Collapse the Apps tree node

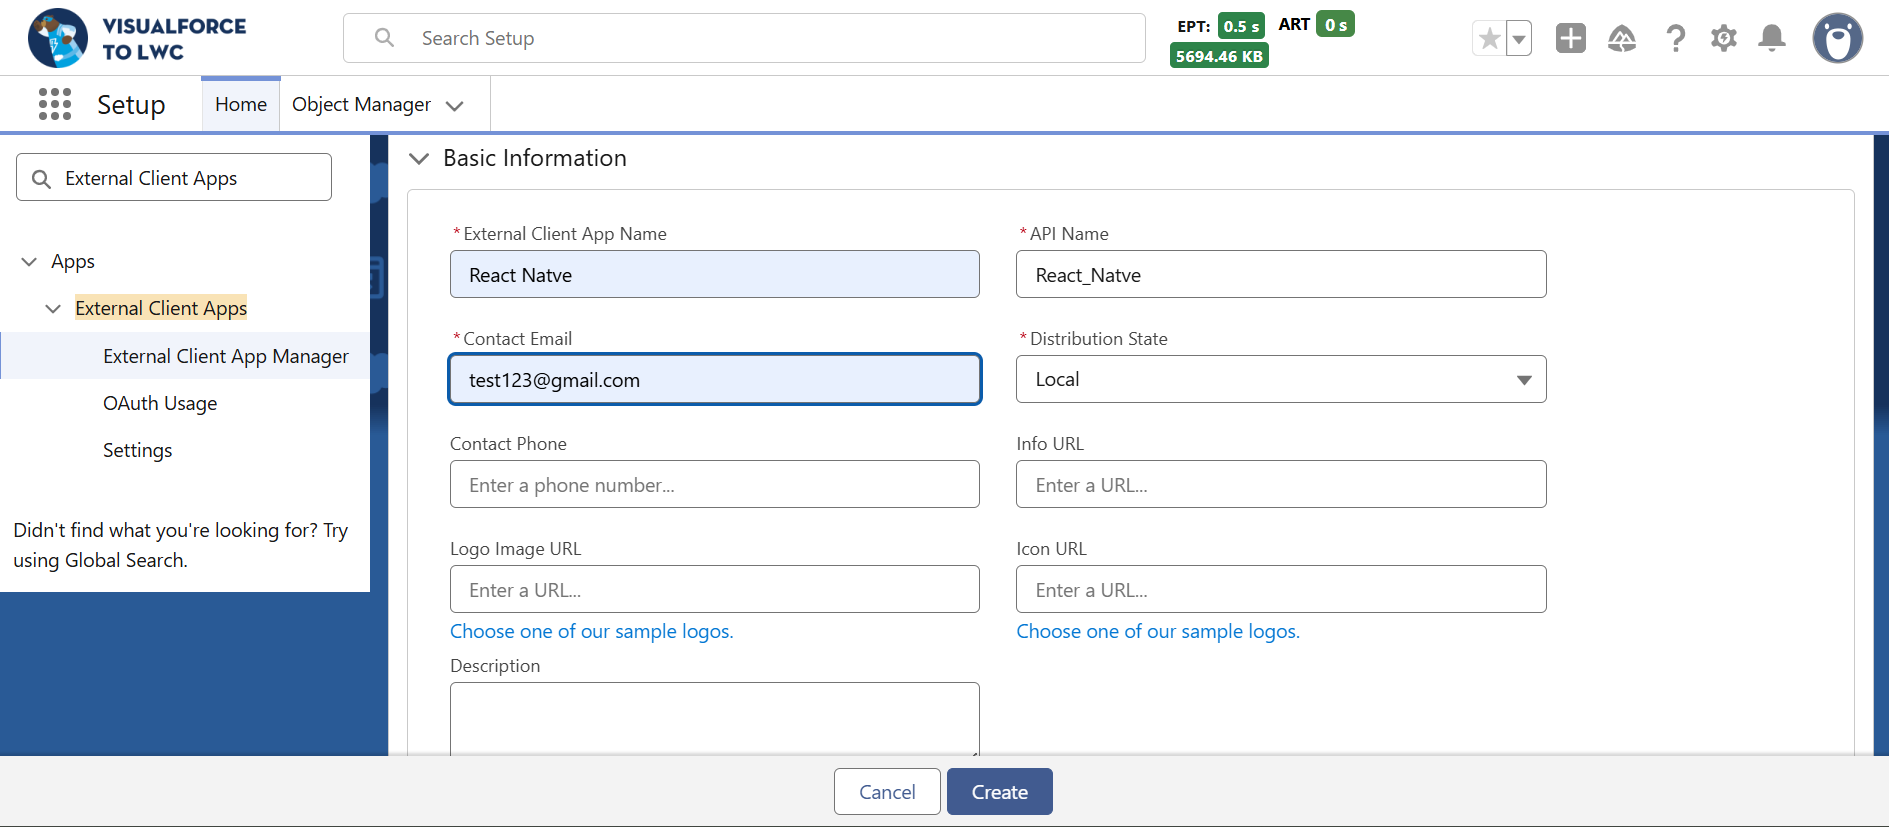pyautogui.click(x=29, y=262)
